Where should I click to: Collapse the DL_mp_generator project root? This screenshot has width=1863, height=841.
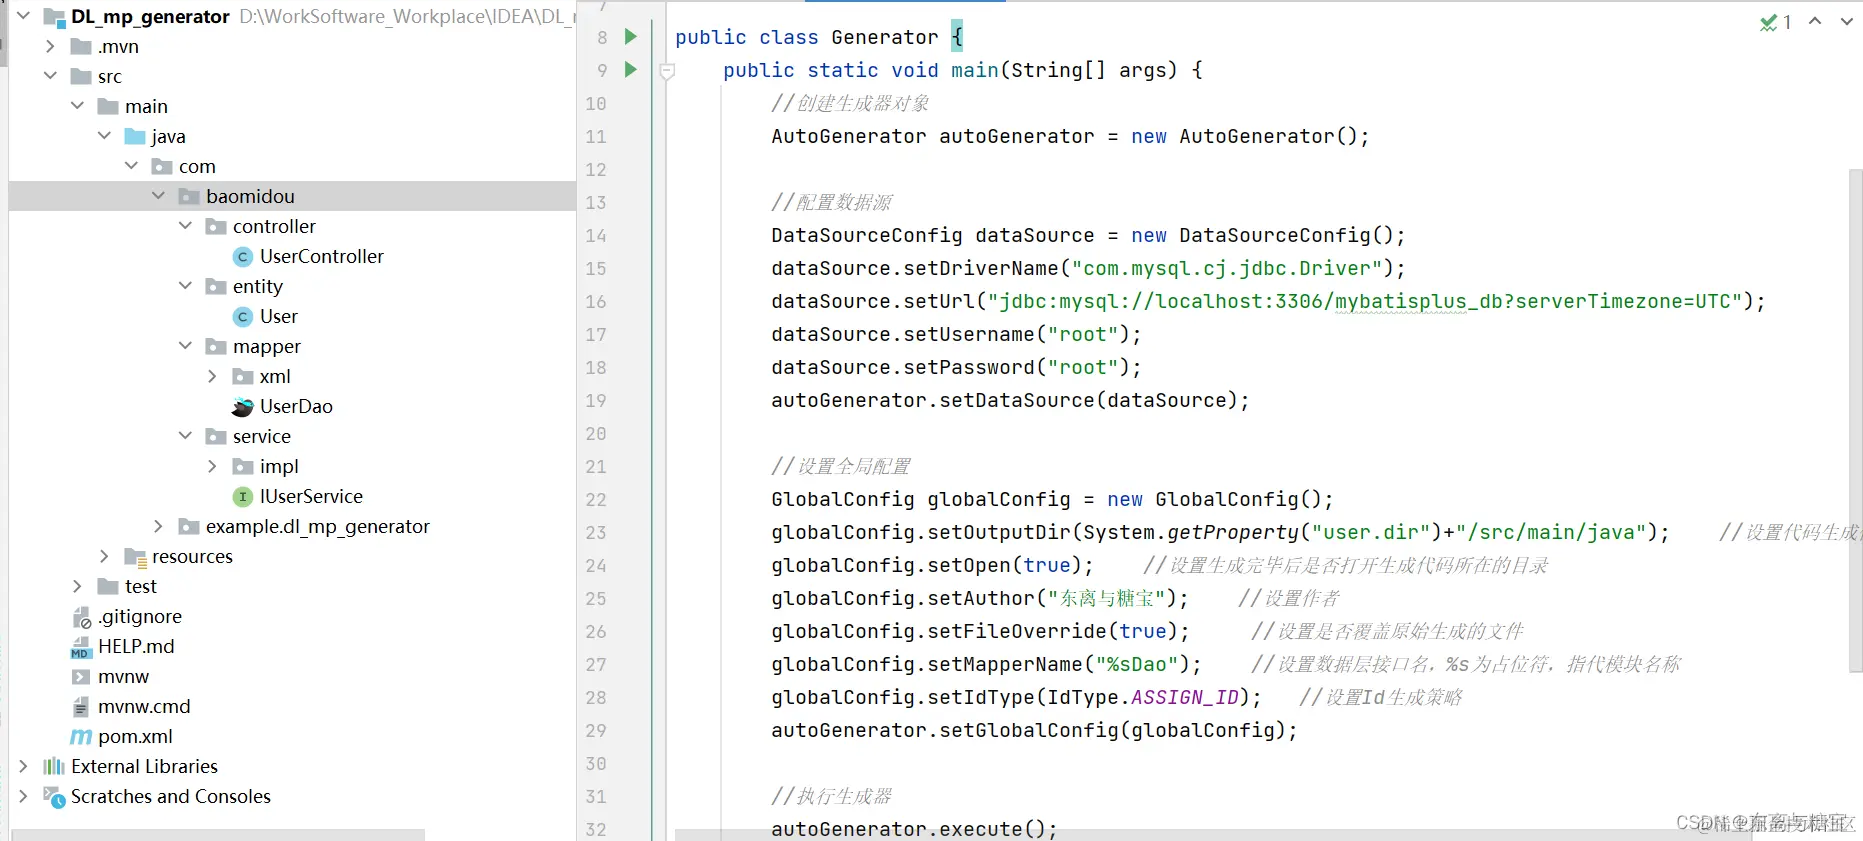(23, 16)
